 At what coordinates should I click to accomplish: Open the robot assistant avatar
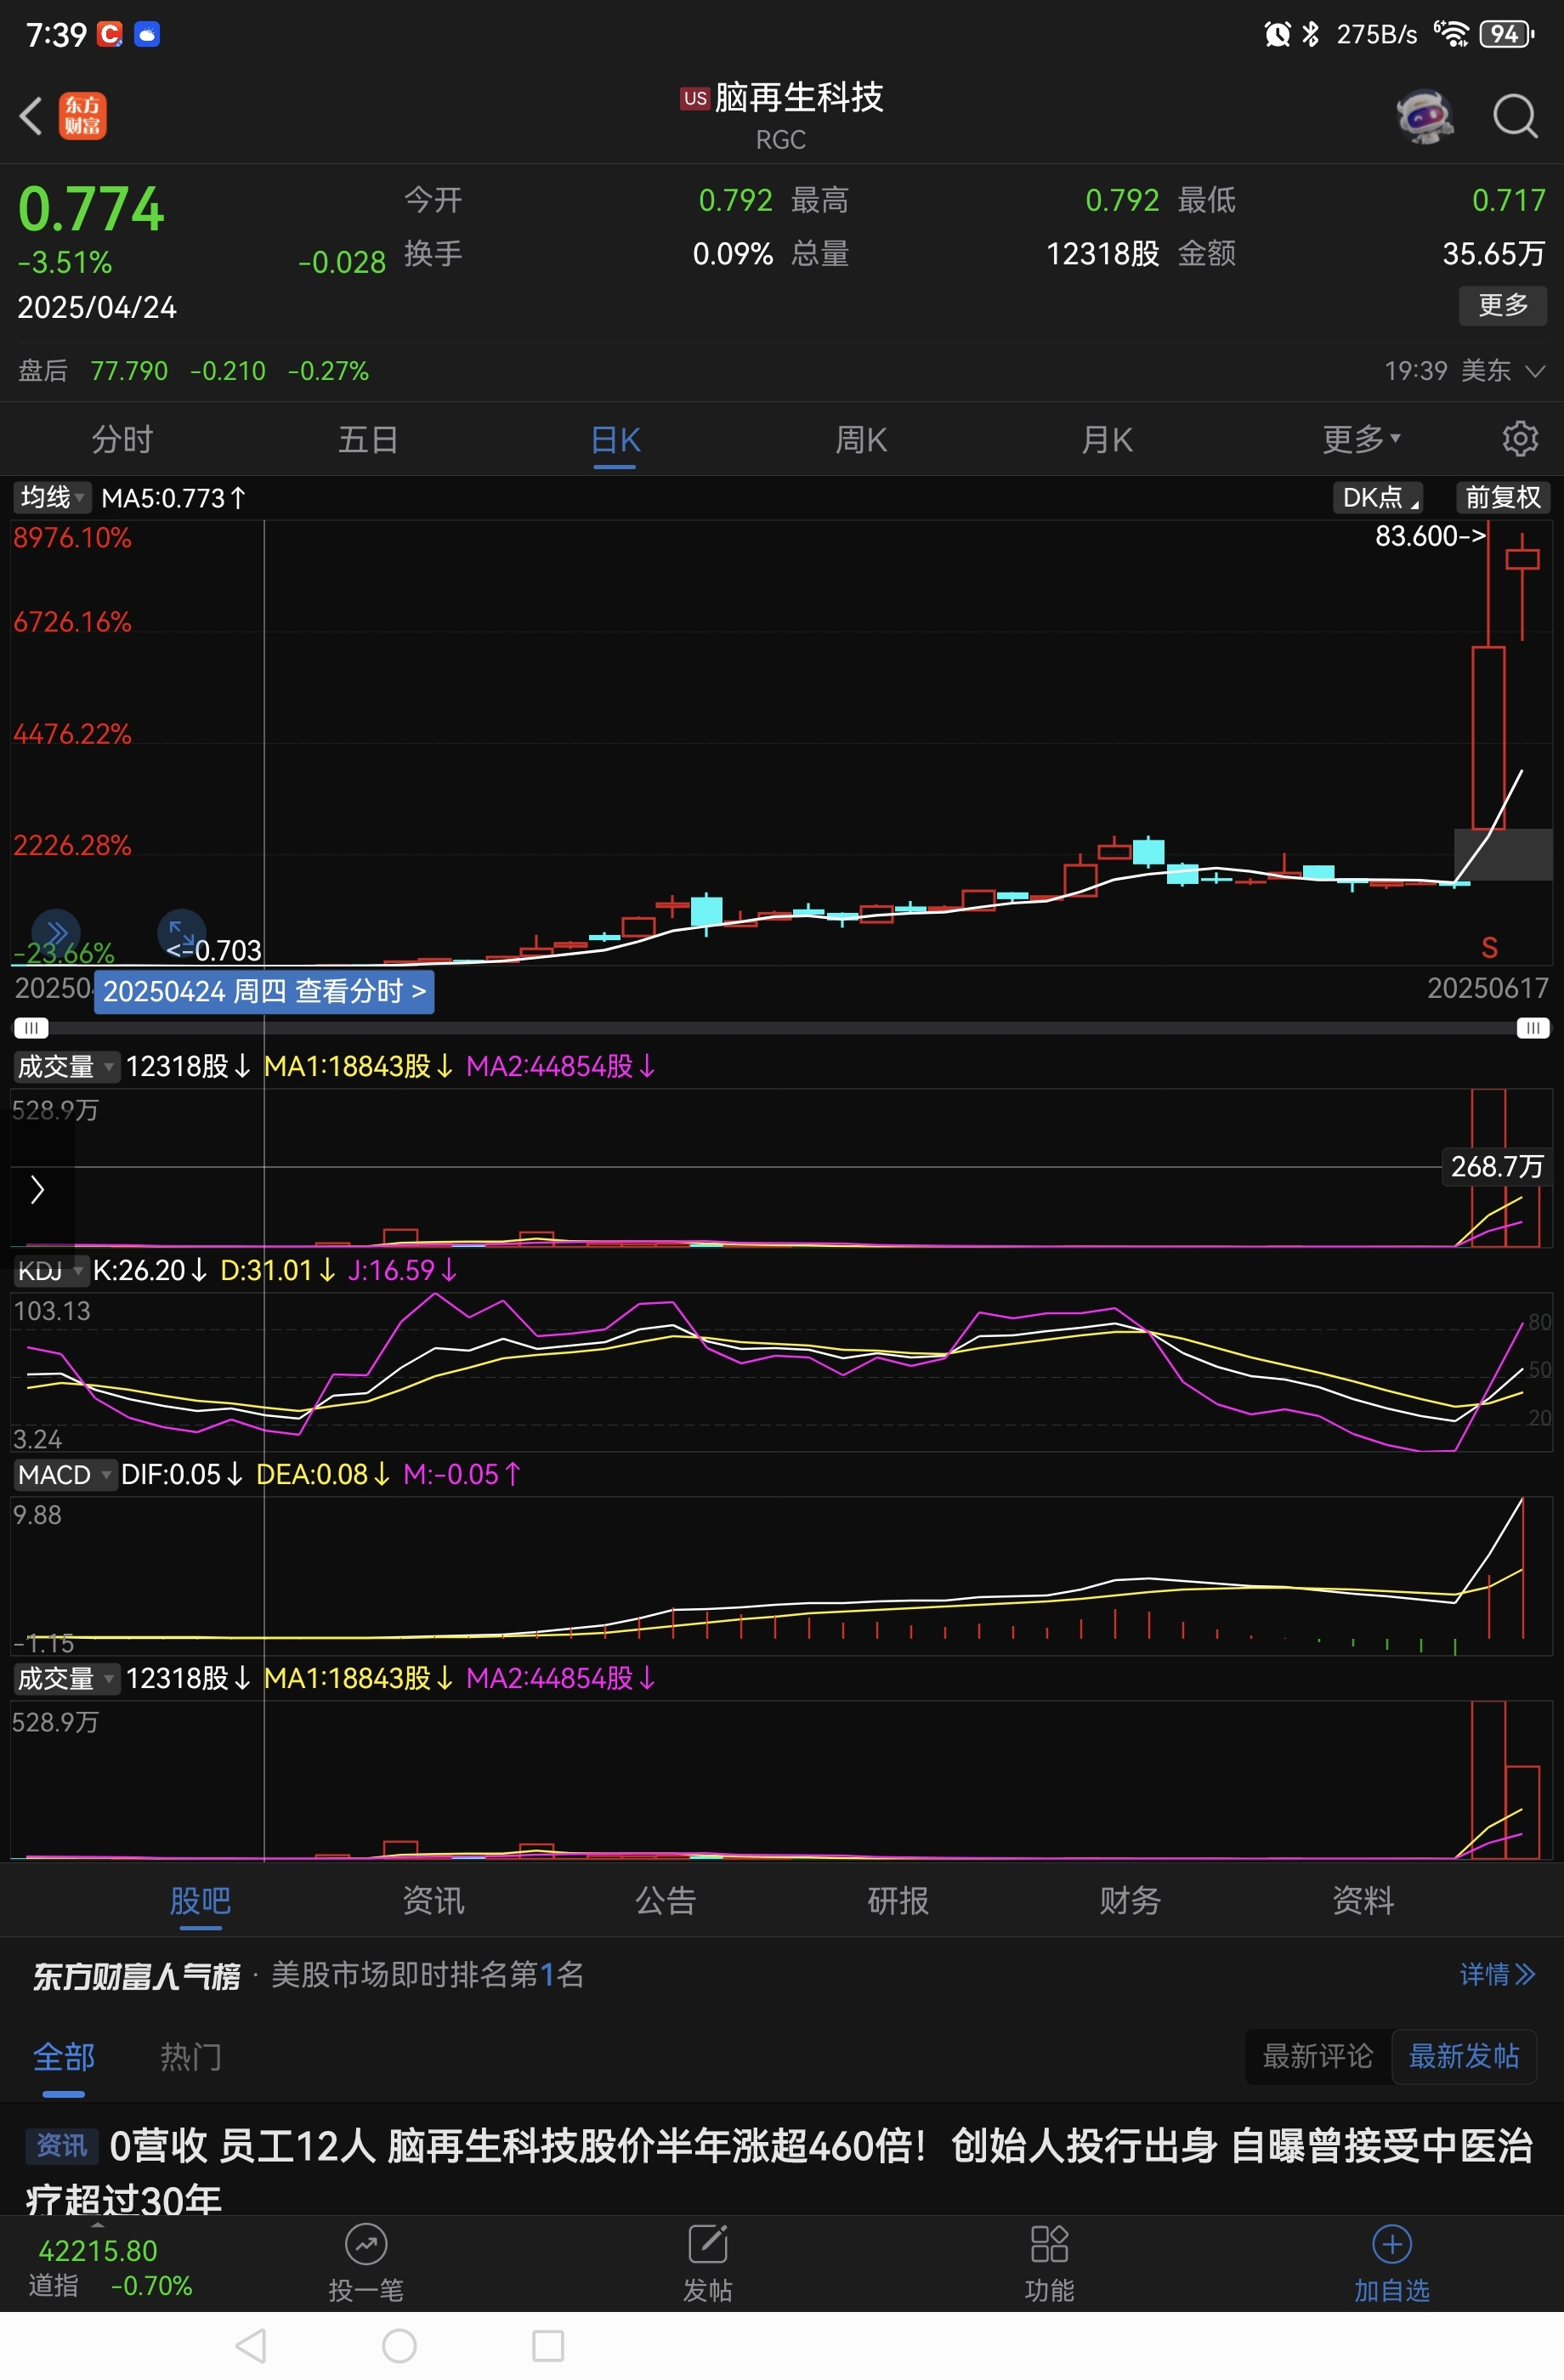click(x=1424, y=116)
